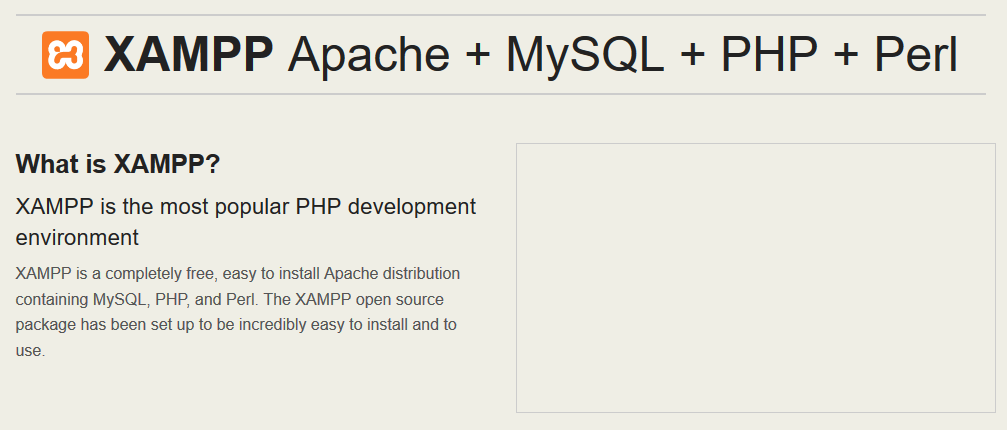Click the empty bordered media box beside the text

[x=755, y=278]
